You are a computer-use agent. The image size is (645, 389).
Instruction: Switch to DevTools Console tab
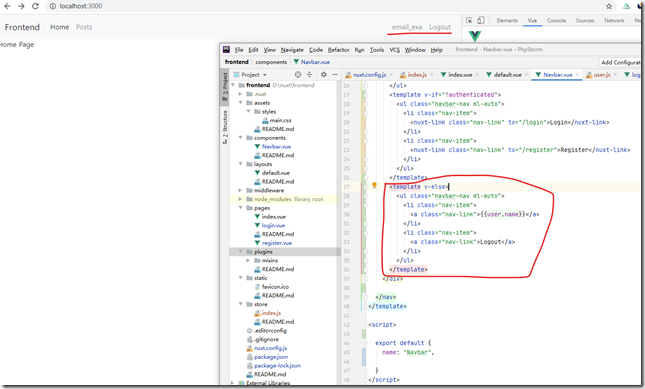coord(556,21)
